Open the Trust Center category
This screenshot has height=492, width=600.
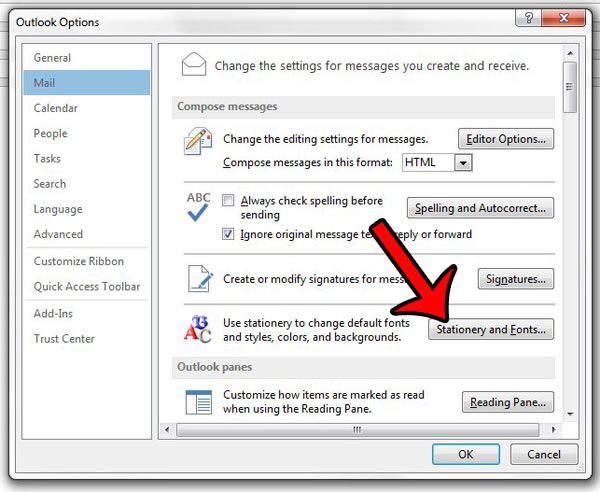87,339
